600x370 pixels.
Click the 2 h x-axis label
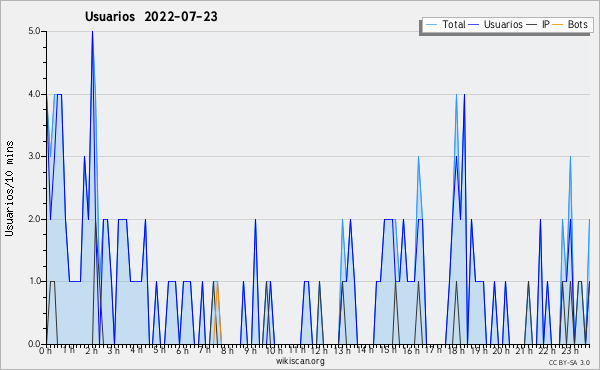[x=91, y=350]
